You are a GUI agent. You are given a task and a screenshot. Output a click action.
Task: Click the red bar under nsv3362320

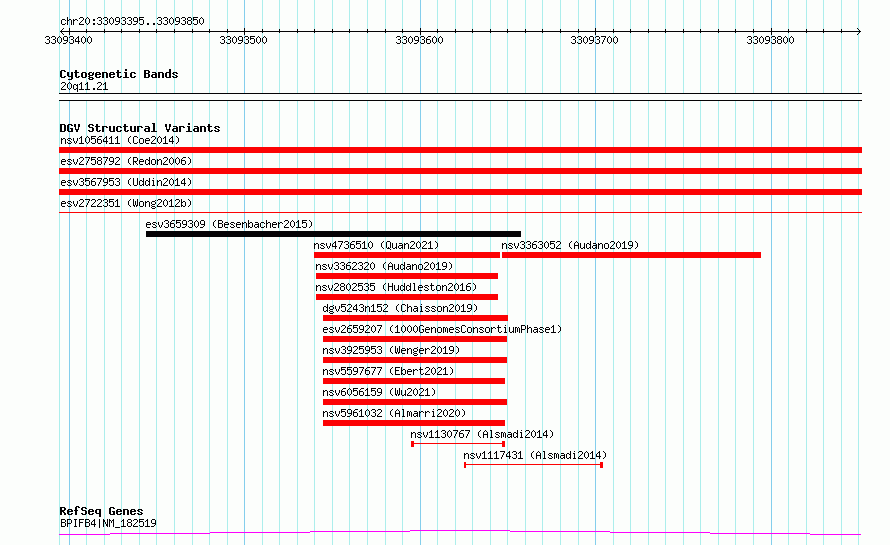coord(407,276)
